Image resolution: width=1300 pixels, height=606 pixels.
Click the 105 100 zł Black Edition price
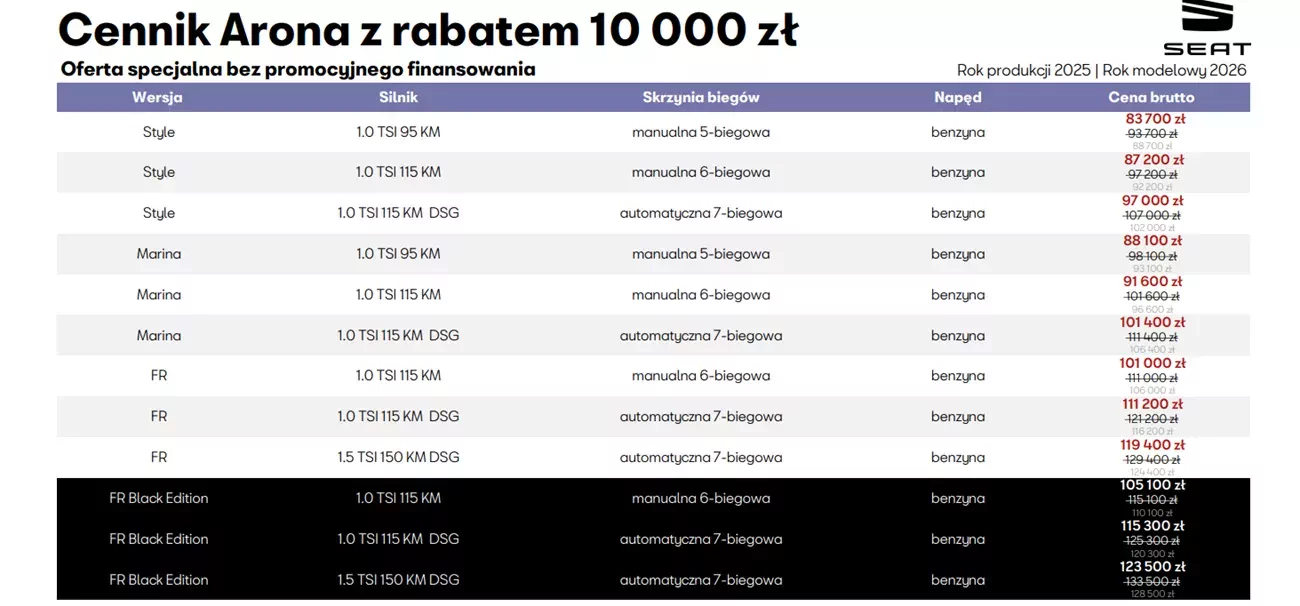point(1152,486)
